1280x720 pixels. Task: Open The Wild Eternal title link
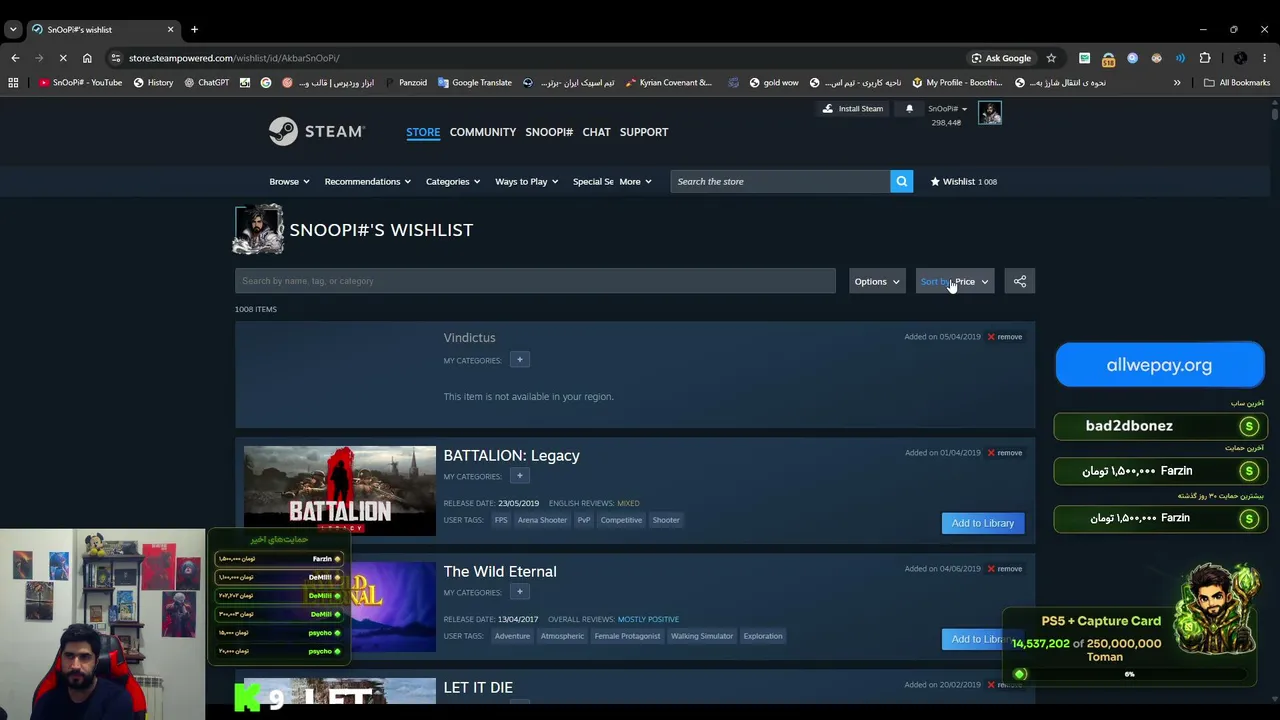[500, 571]
